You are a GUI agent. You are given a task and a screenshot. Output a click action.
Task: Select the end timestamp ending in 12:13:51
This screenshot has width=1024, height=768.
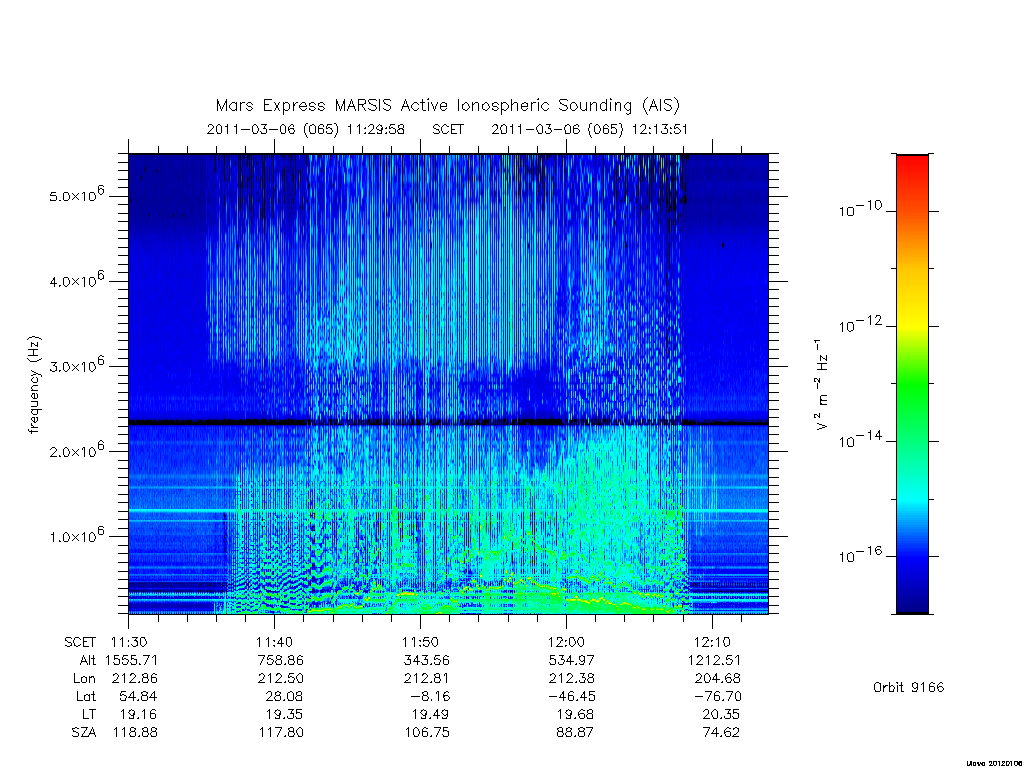point(590,129)
